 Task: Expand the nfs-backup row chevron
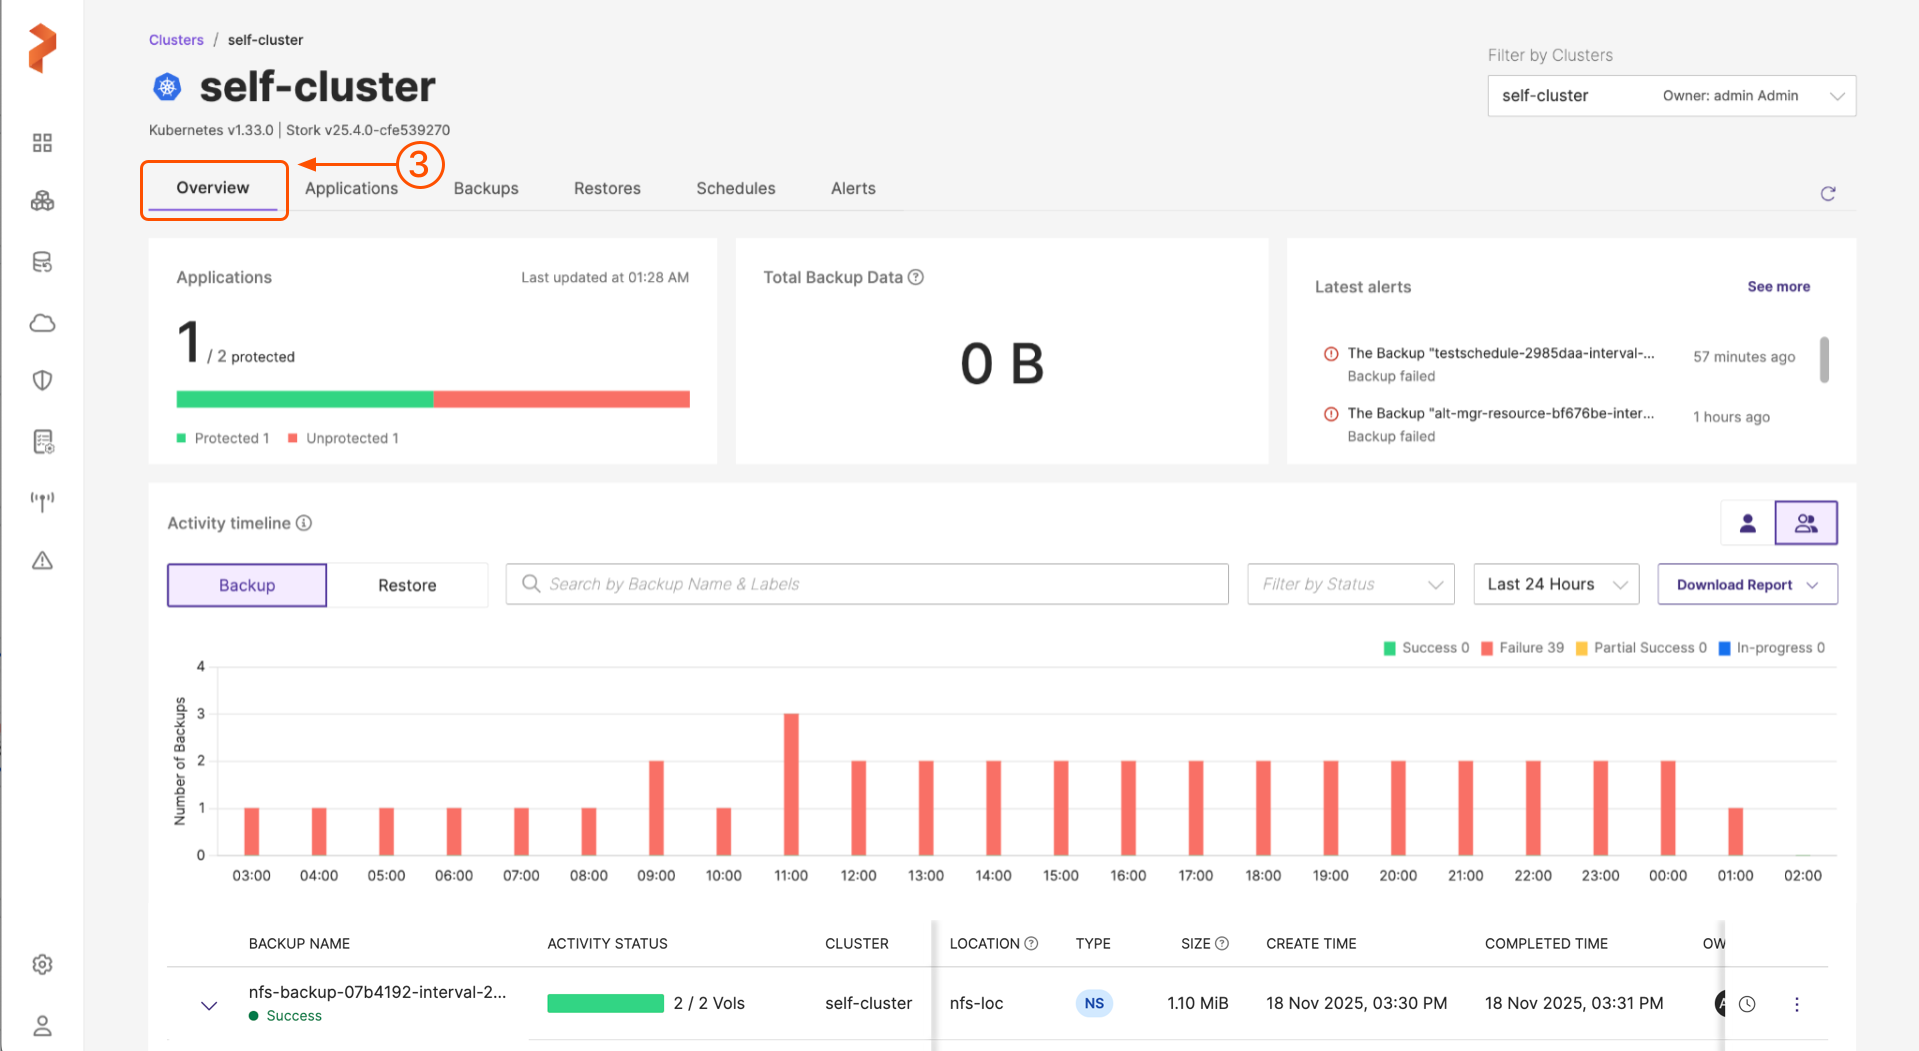click(x=209, y=1005)
